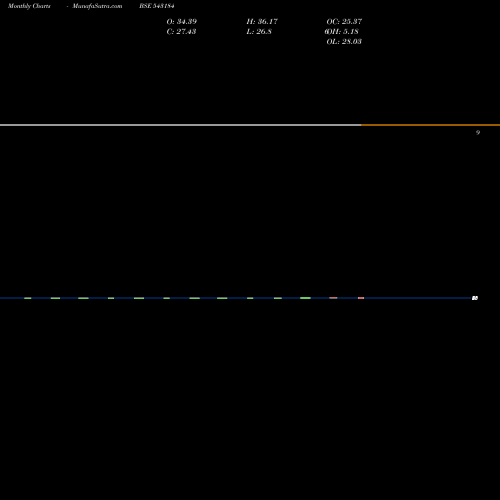500x500 pixels.
Task: Click the orange segment of the horizontal line
Action: tap(430, 125)
